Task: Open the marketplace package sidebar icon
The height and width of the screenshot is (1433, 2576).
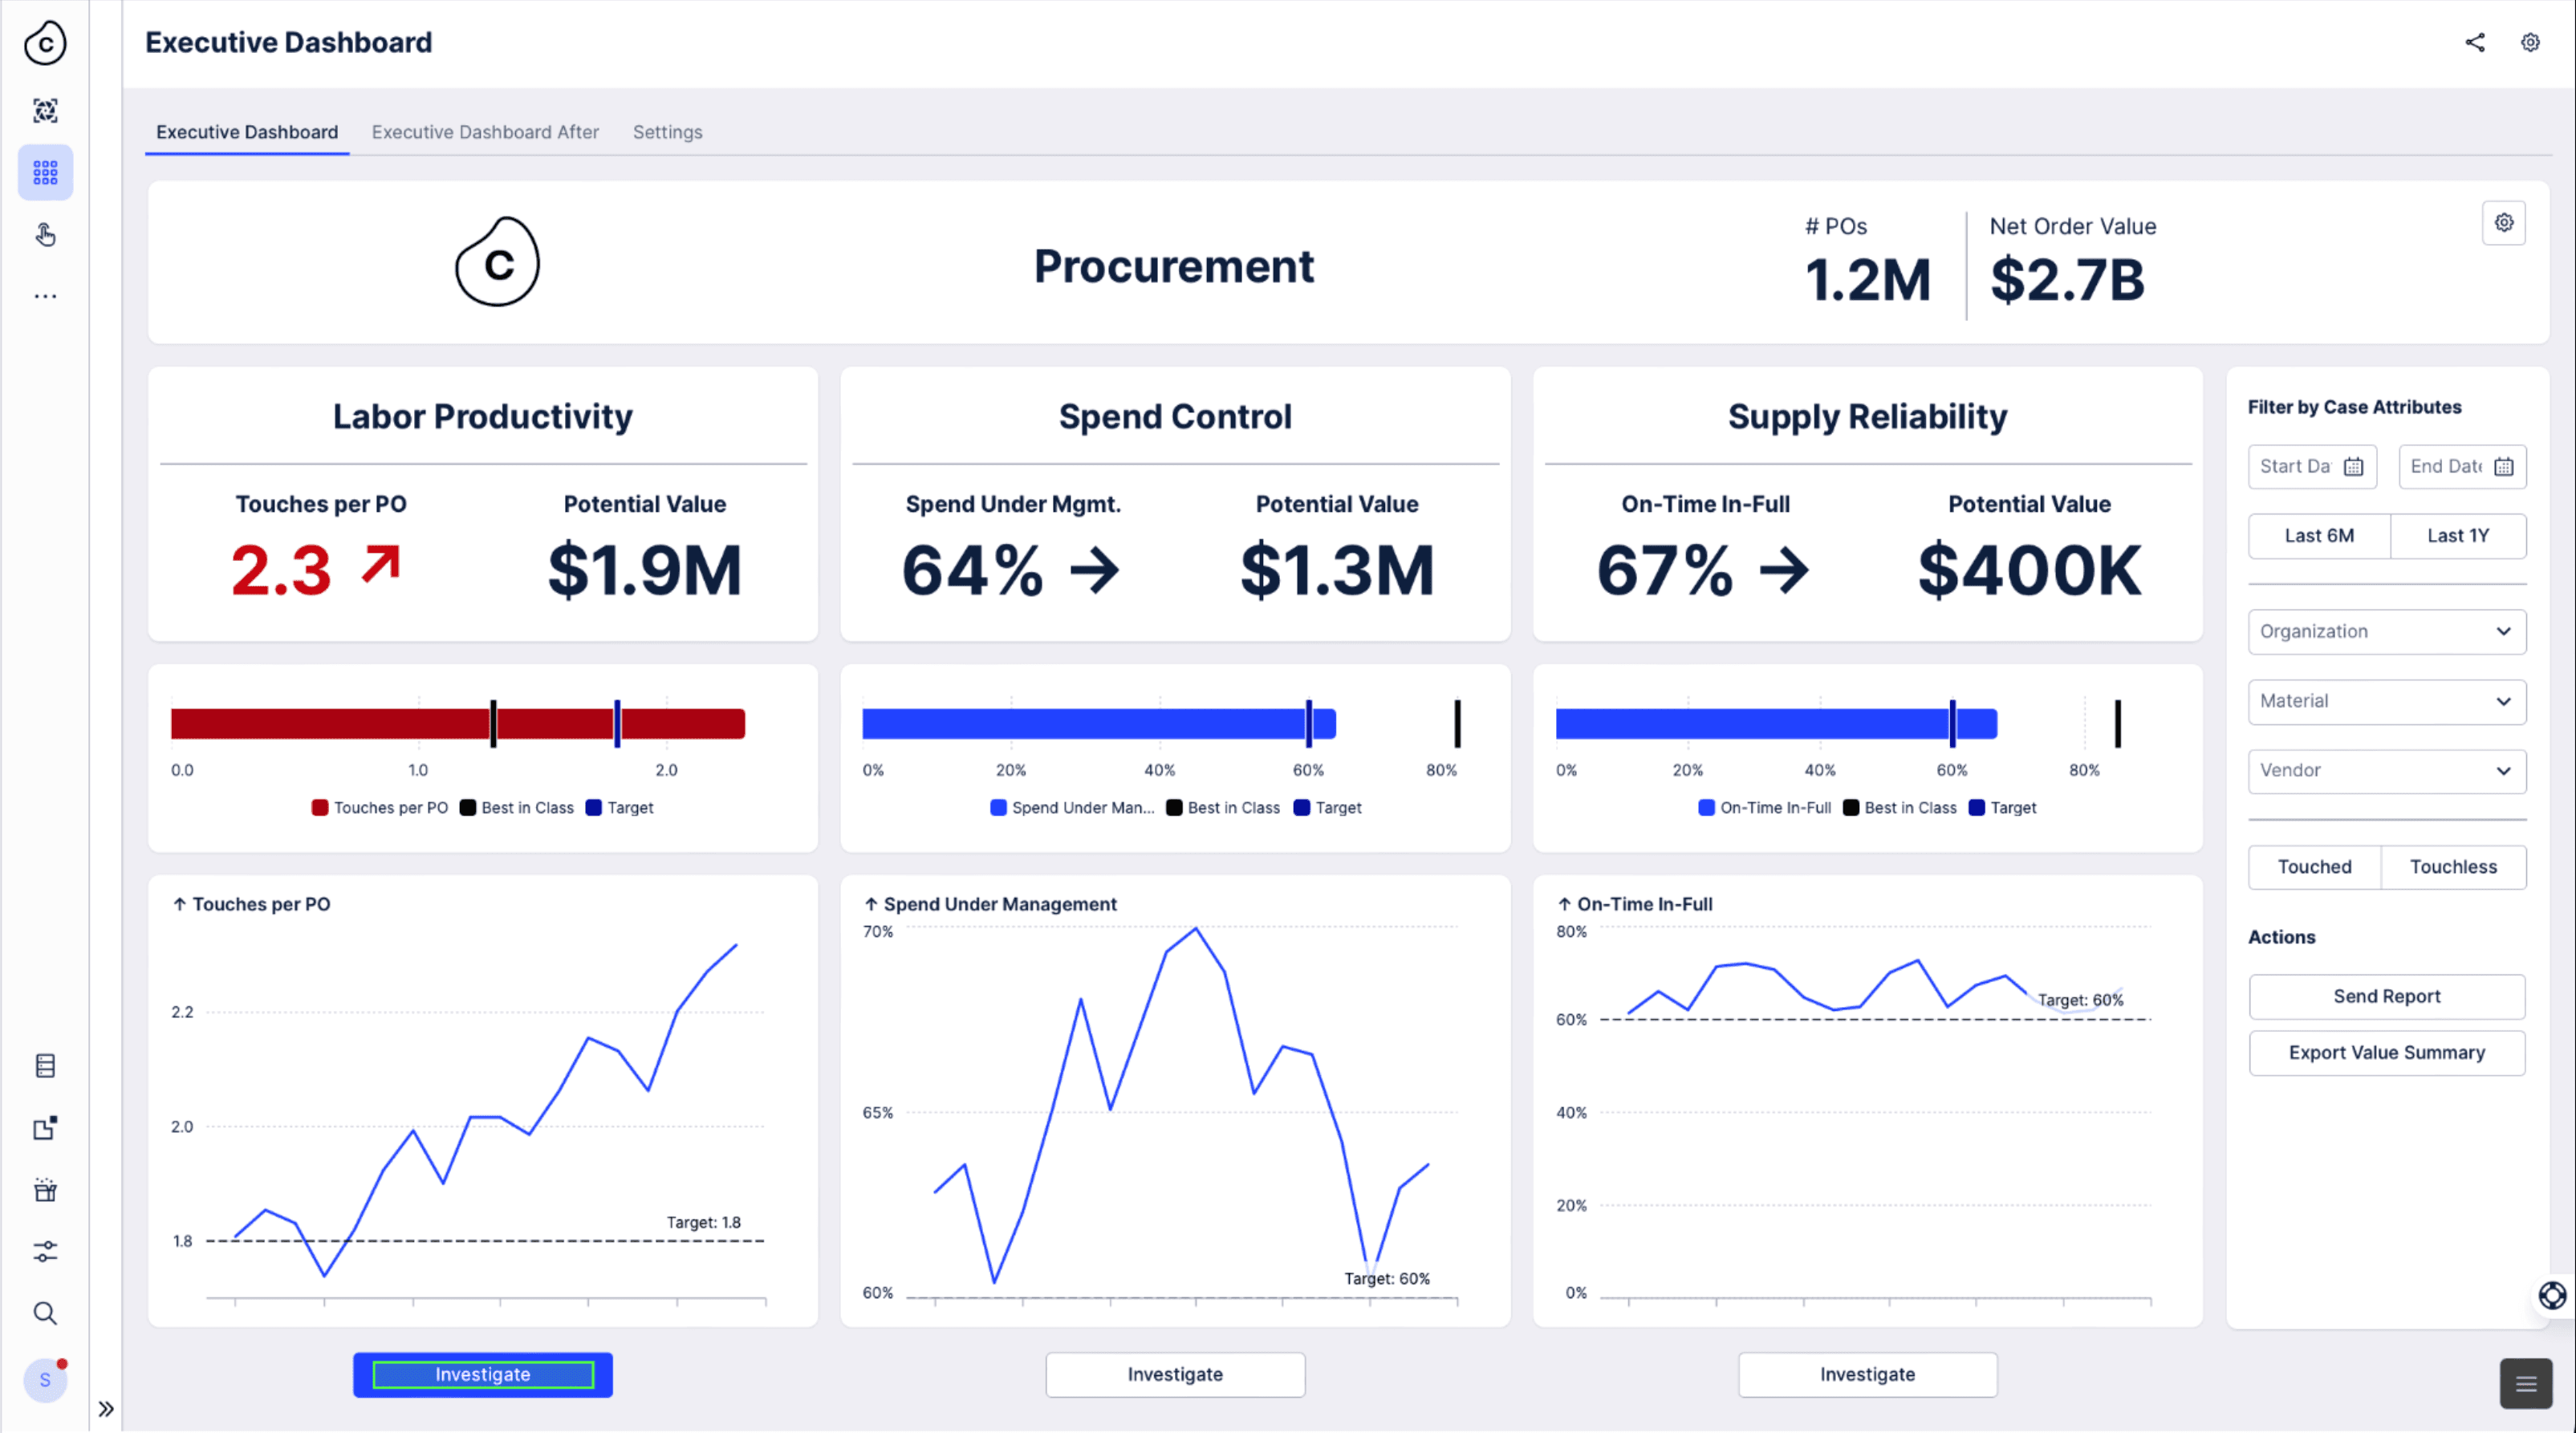Action: pyautogui.click(x=45, y=1190)
